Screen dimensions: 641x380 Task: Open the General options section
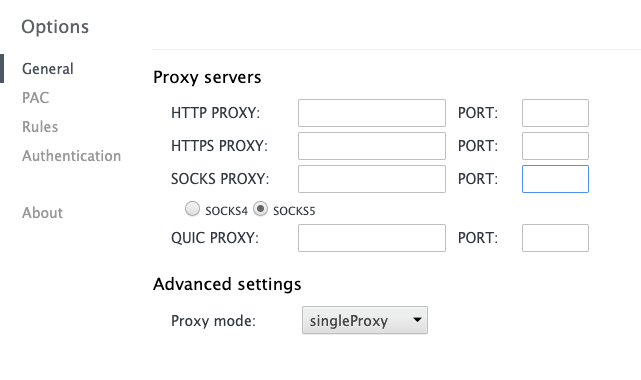pos(48,69)
